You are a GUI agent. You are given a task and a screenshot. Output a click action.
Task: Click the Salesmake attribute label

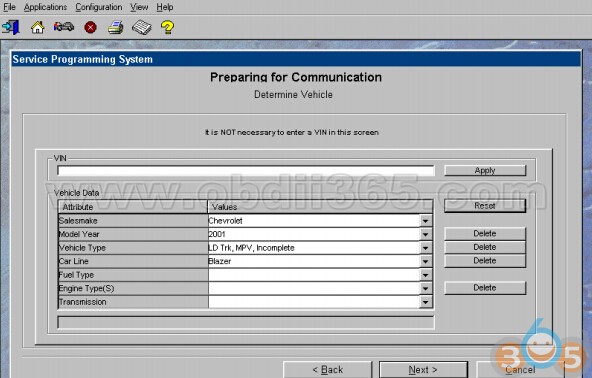(x=78, y=221)
